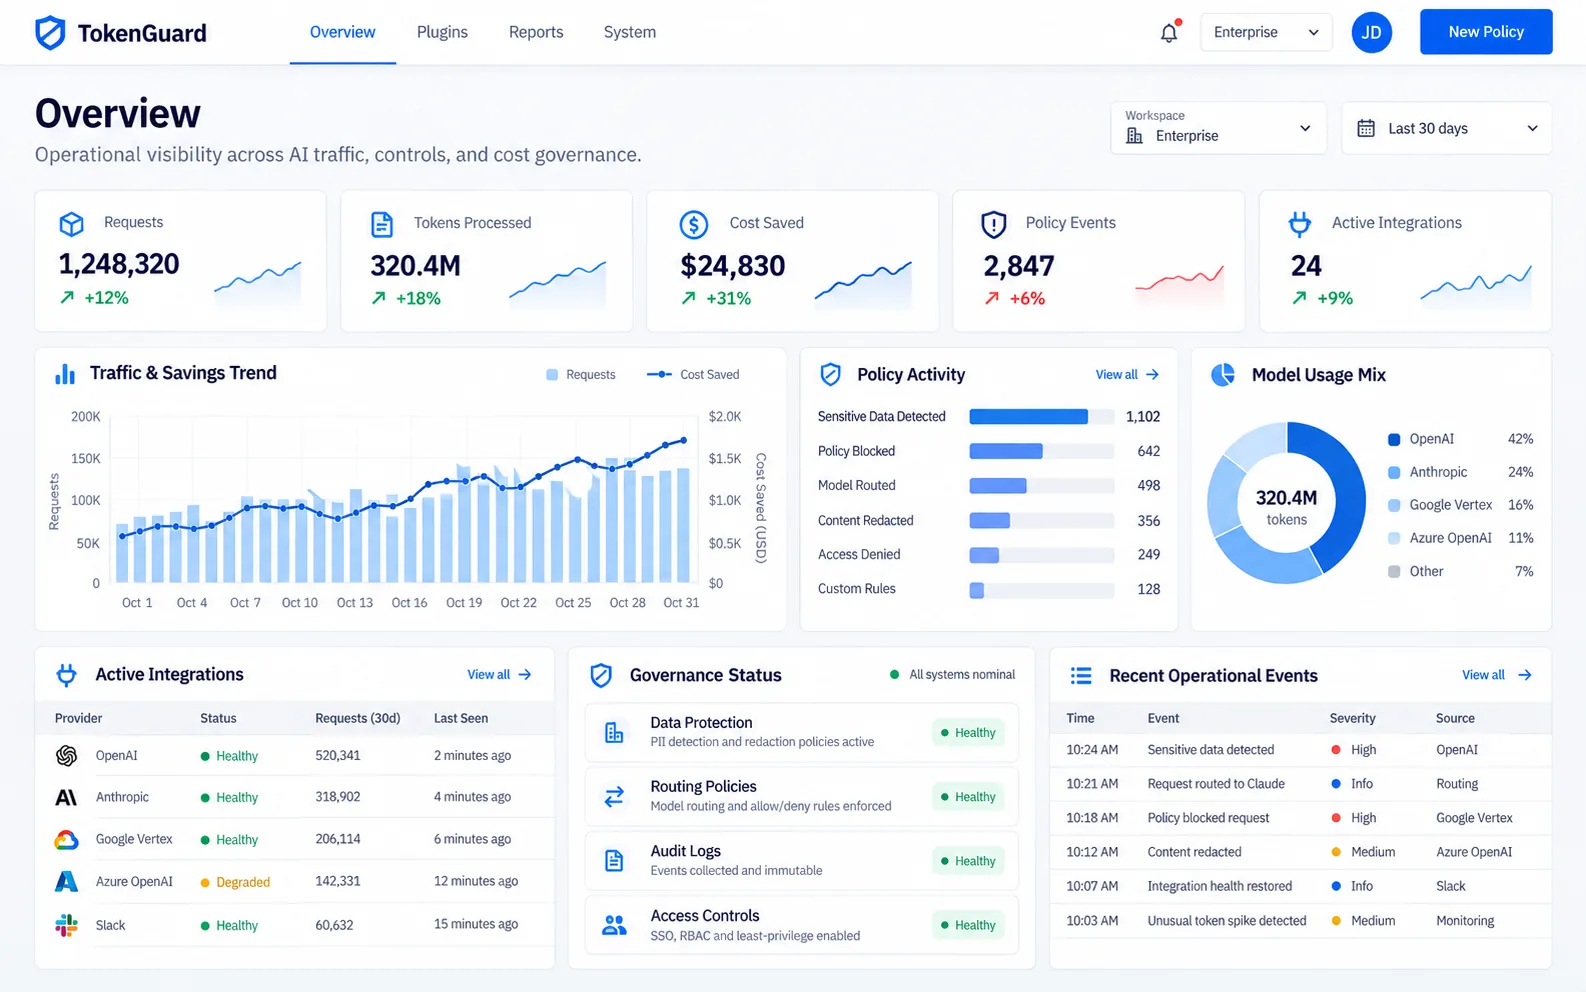Viewport: 1586px width, 992px height.
Task: Toggle the Cost Saved series in chart legend
Action: (693, 375)
